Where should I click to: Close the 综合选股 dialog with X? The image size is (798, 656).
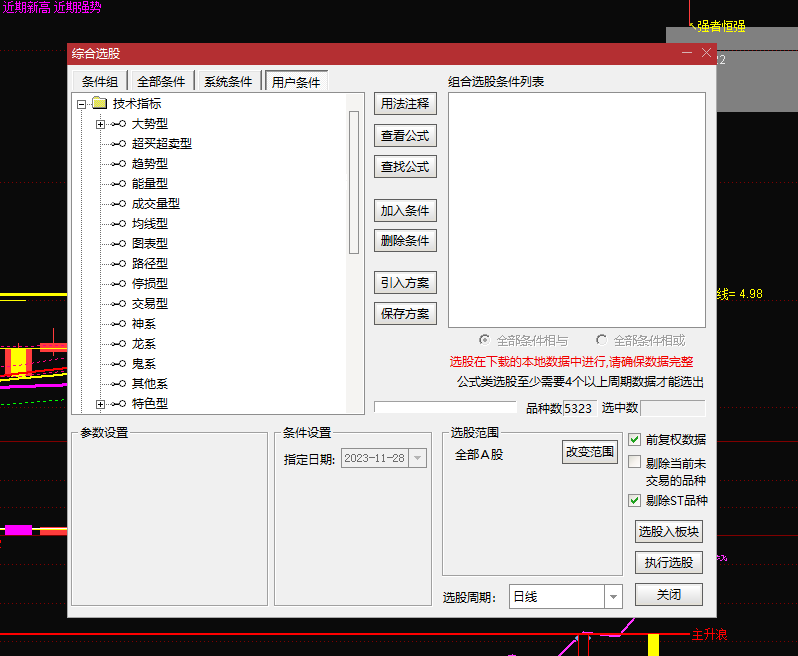pos(706,53)
